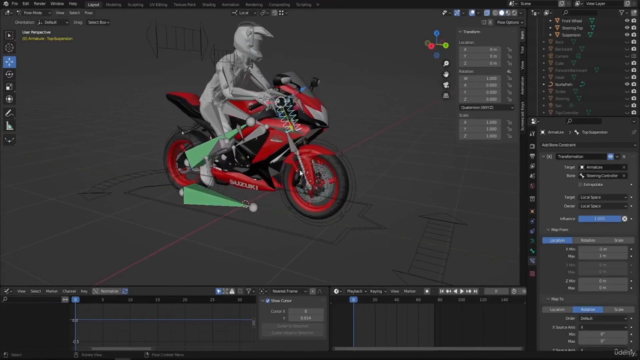
Task: Activate the Move tool
Action: (9, 62)
